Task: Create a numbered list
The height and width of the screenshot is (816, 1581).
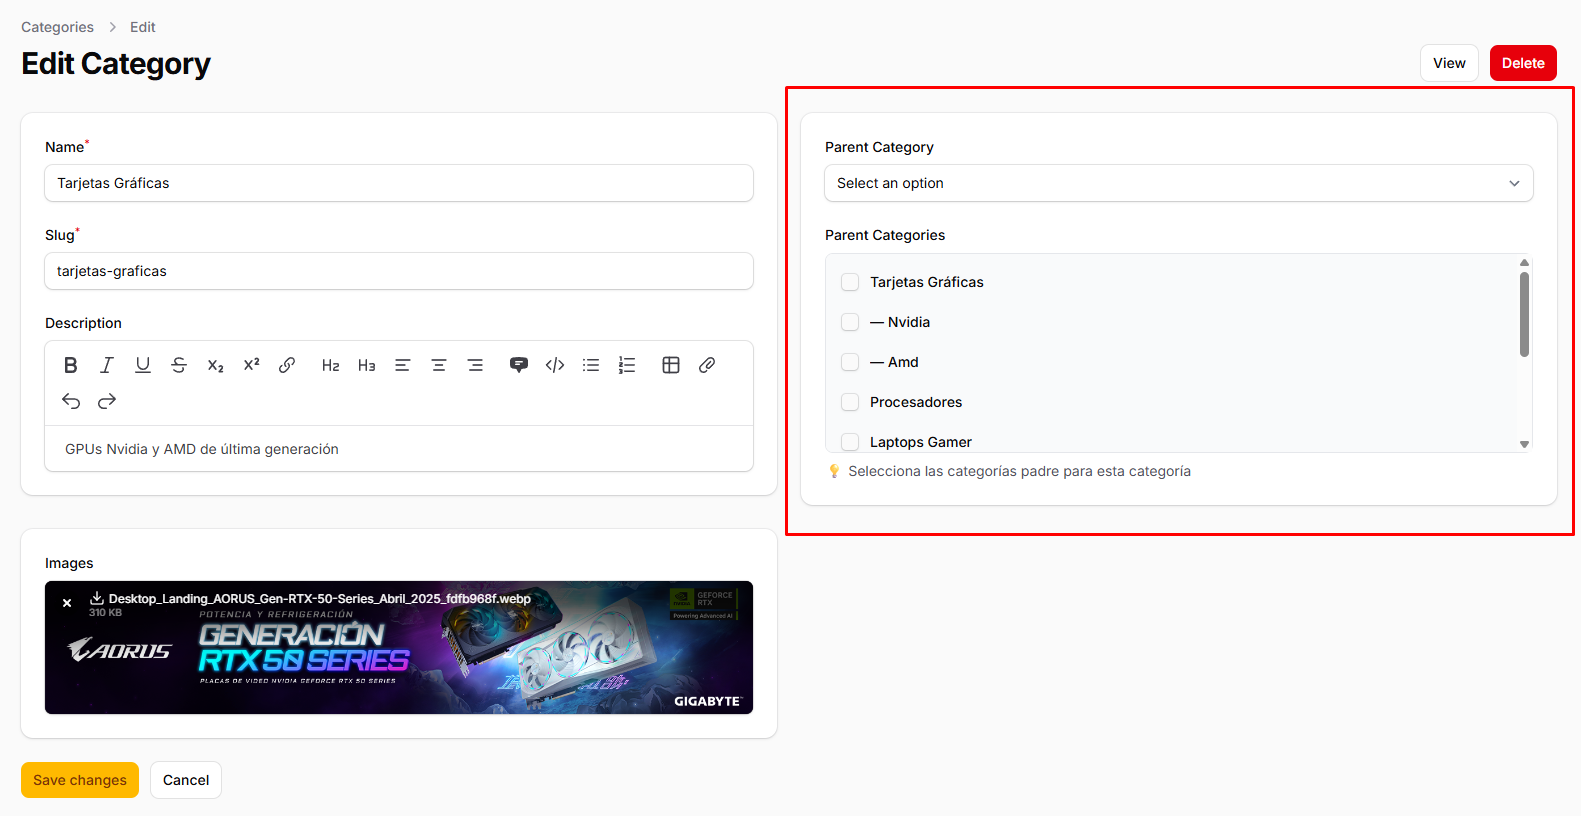Action: coord(627,365)
